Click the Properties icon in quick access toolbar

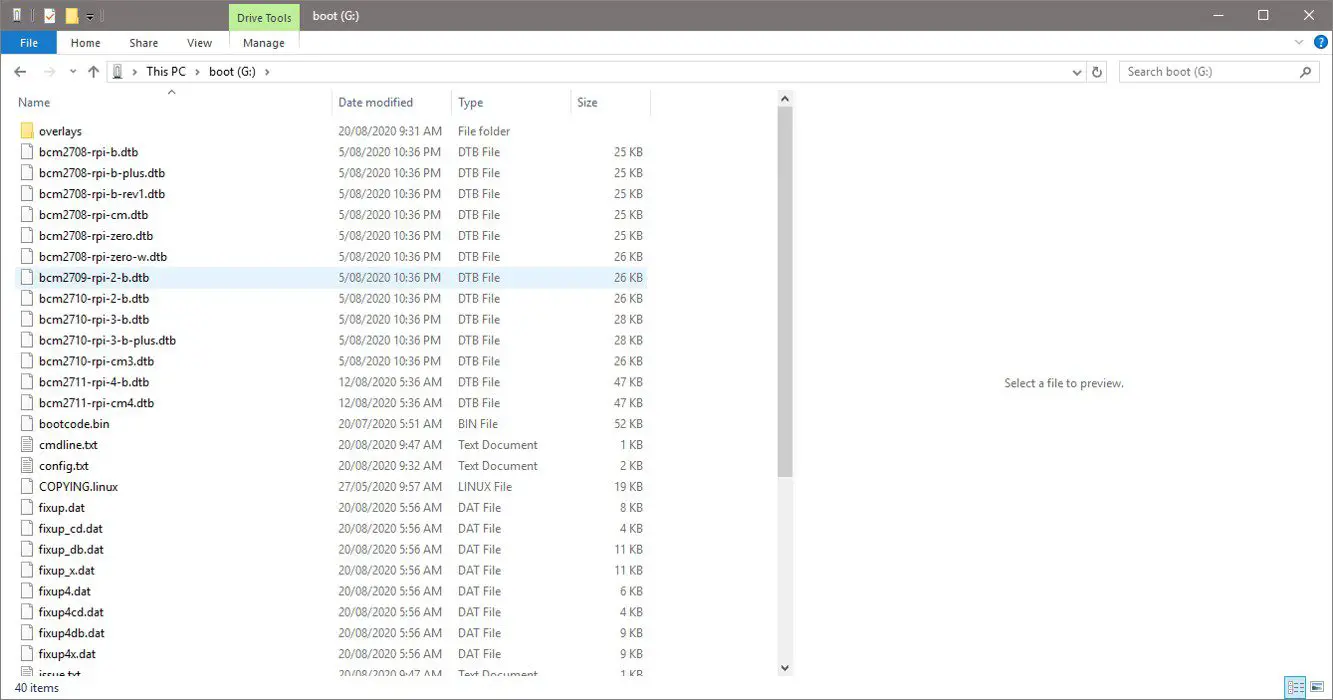(x=50, y=15)
